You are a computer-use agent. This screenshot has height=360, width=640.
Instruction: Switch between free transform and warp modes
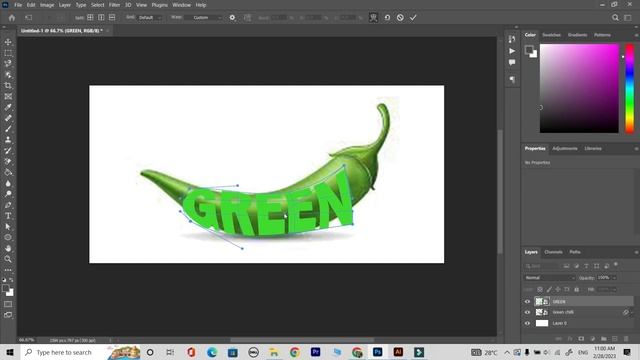(373, 18)
